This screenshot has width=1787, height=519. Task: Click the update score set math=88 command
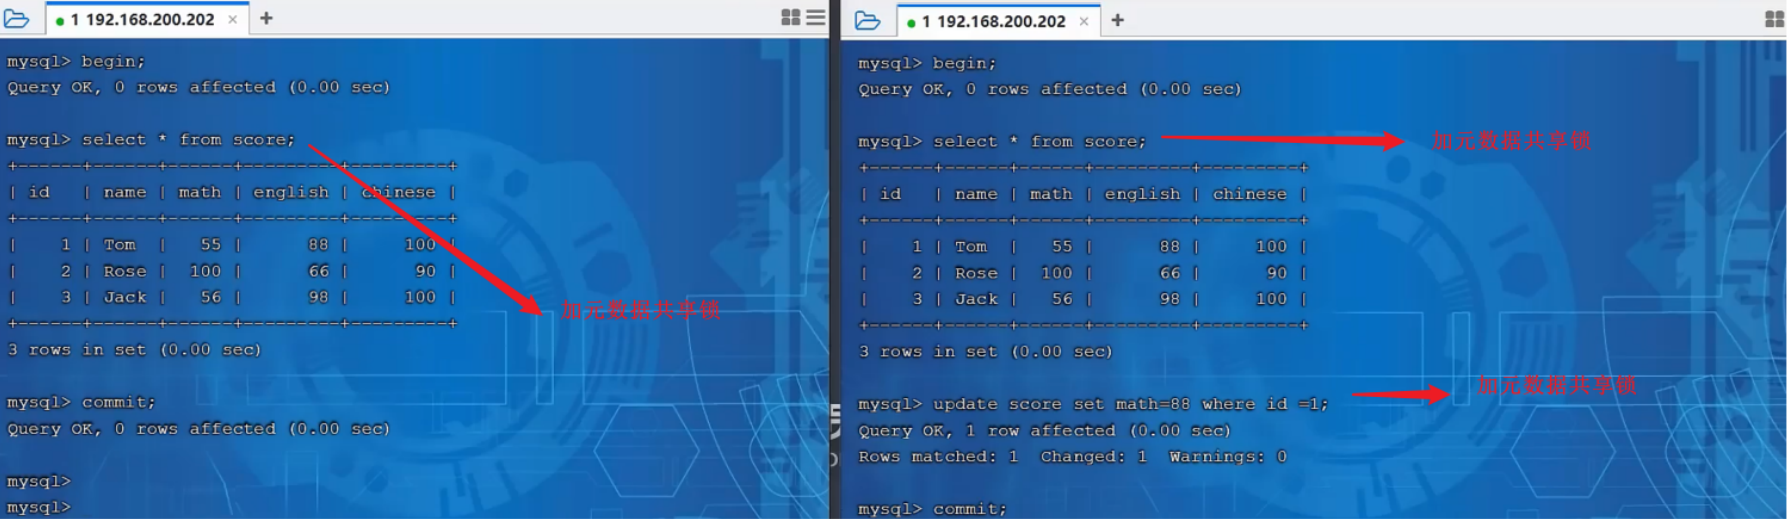(x=1130, y=404)
